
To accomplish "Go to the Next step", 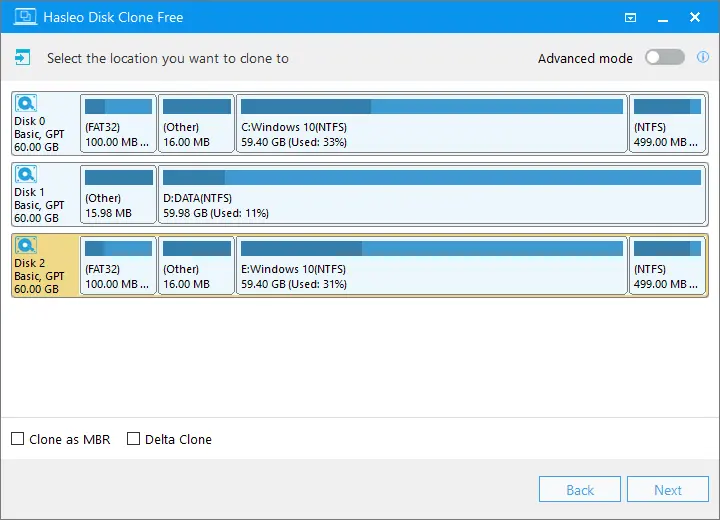I will pos(668,489).
